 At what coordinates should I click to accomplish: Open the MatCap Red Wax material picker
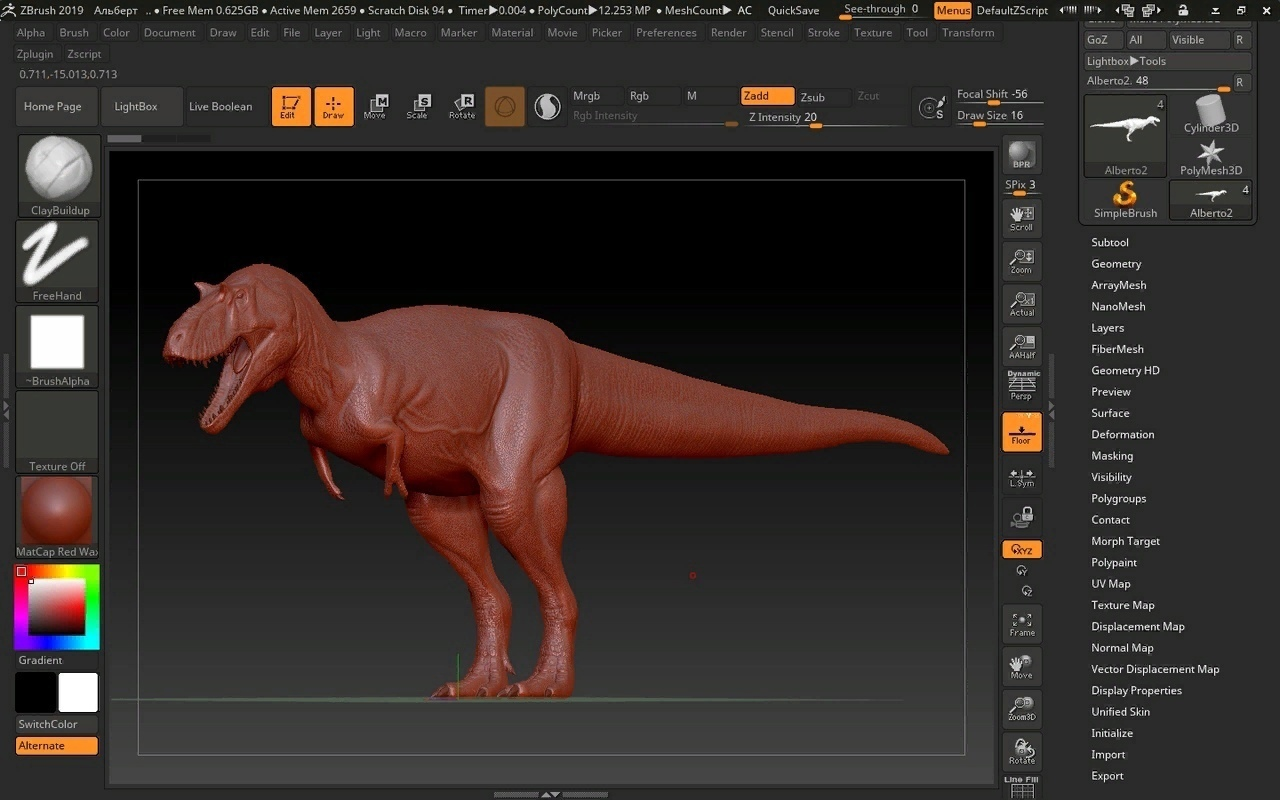(57, 517)
